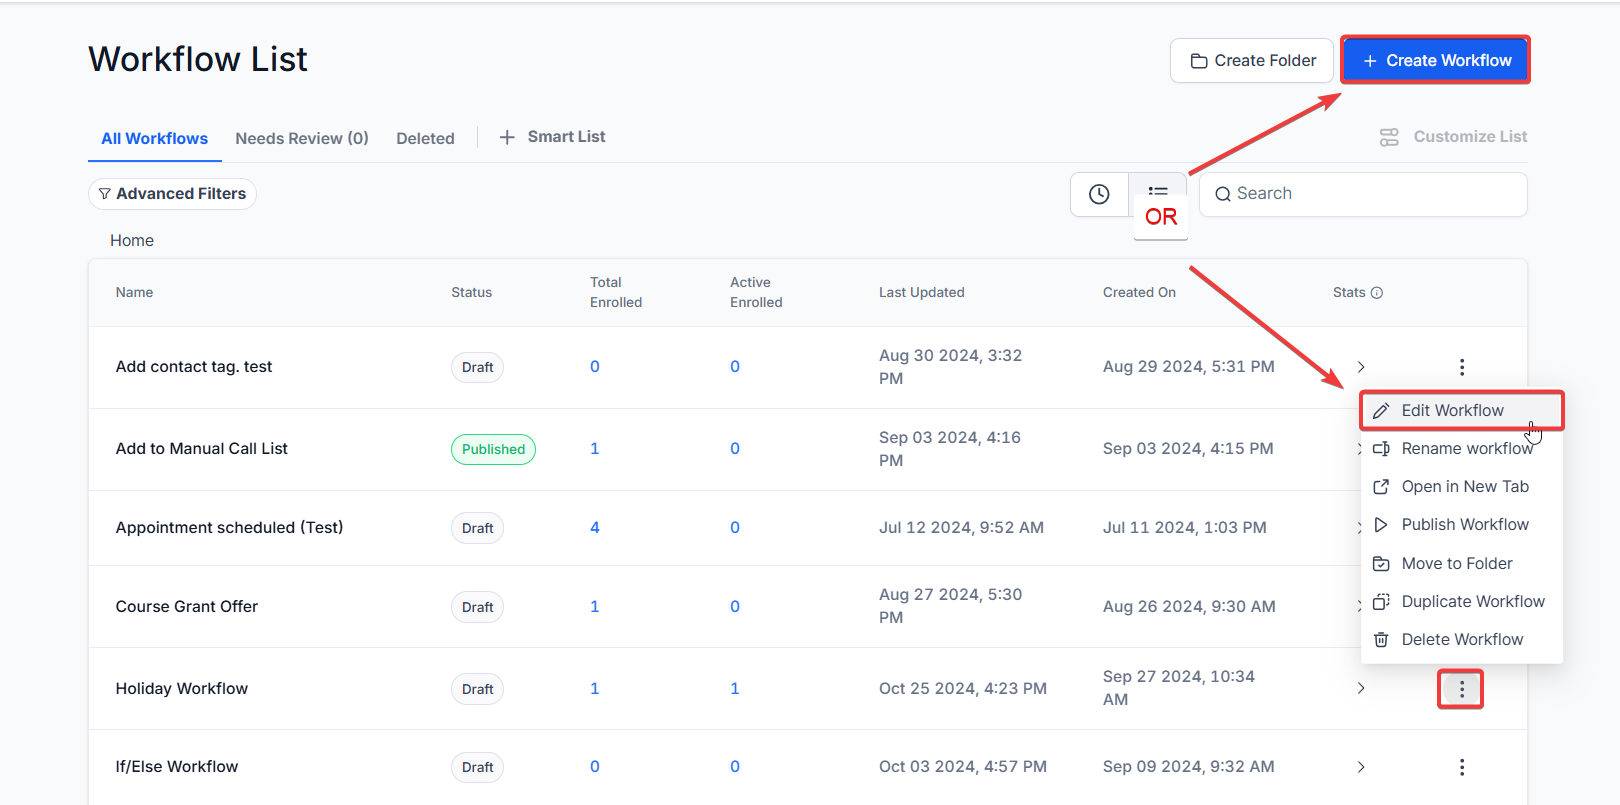1620x805 pixels.
Task: Click three-dot menu for Add contact tag. test
Action: point(1461,367)
